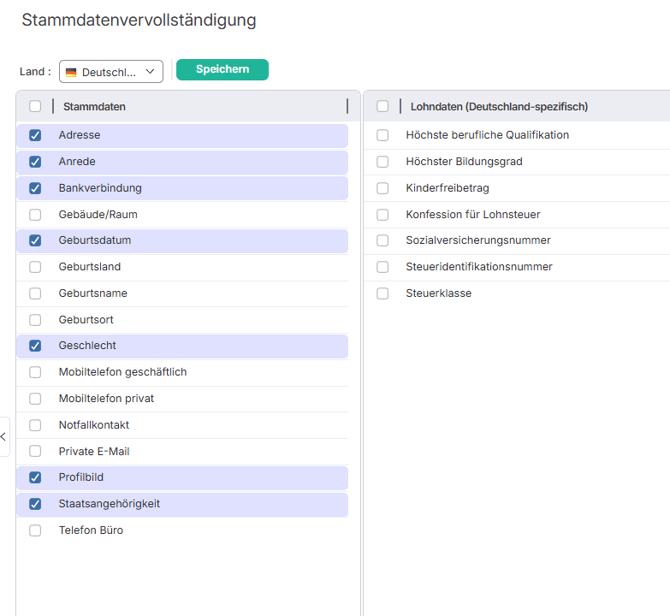Toggle select-all checkbox in Lohndaten header

[382, 107]
